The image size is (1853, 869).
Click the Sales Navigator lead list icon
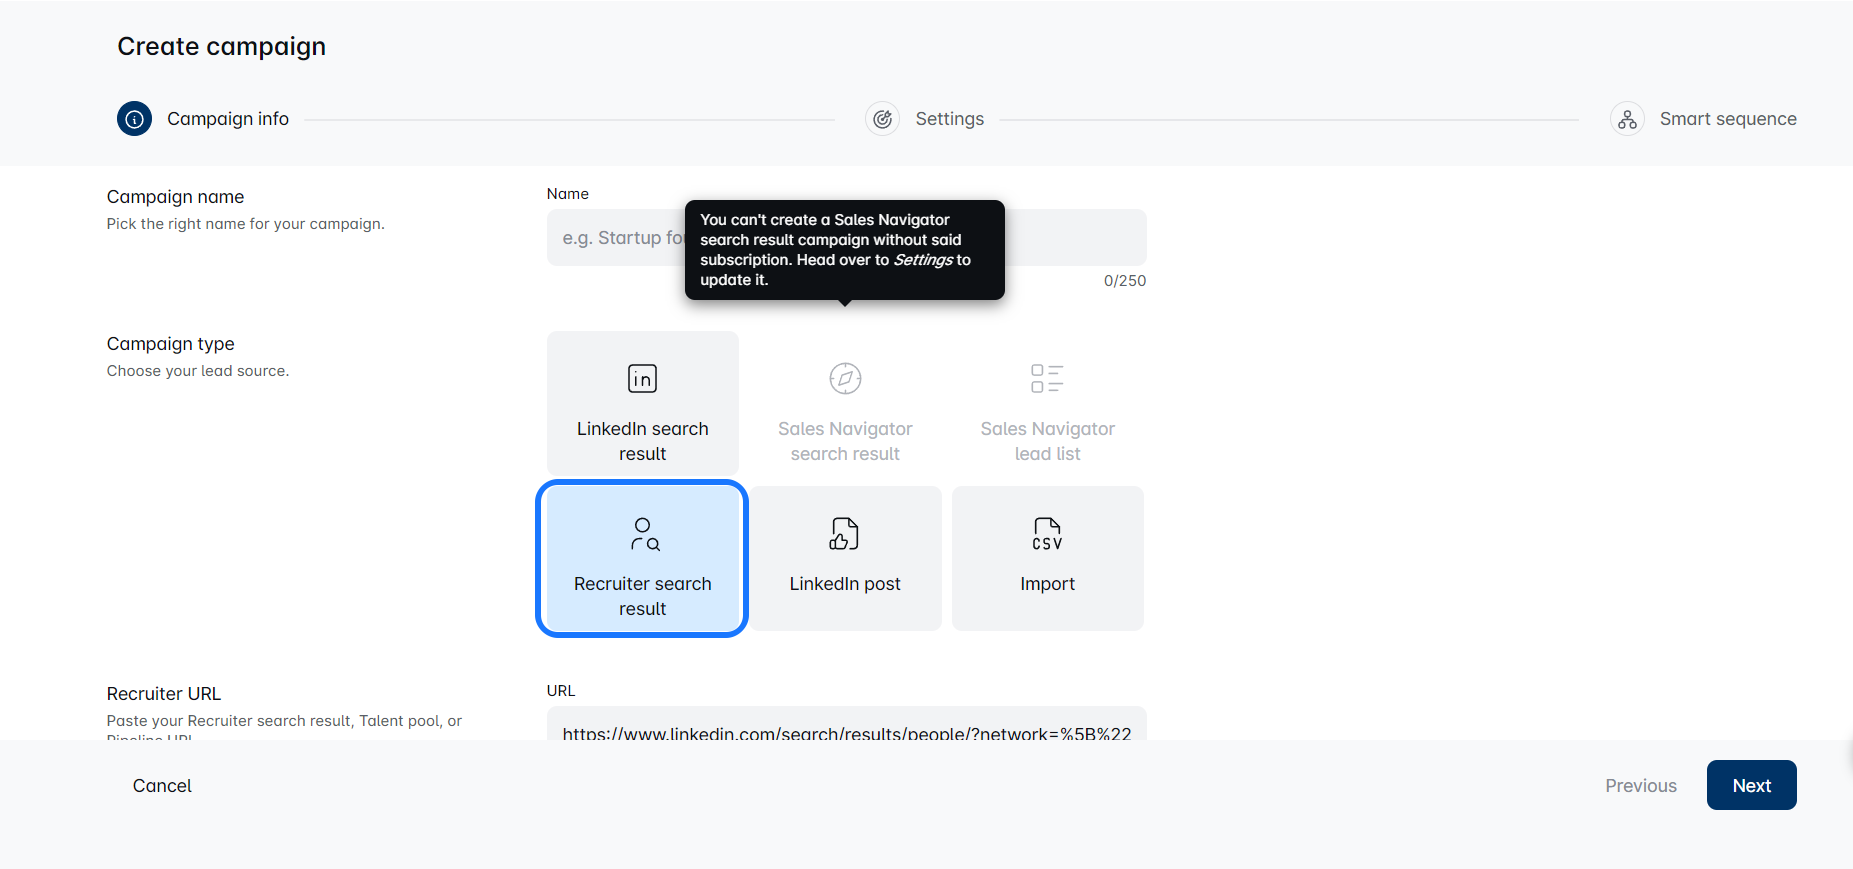(1047, 379)
